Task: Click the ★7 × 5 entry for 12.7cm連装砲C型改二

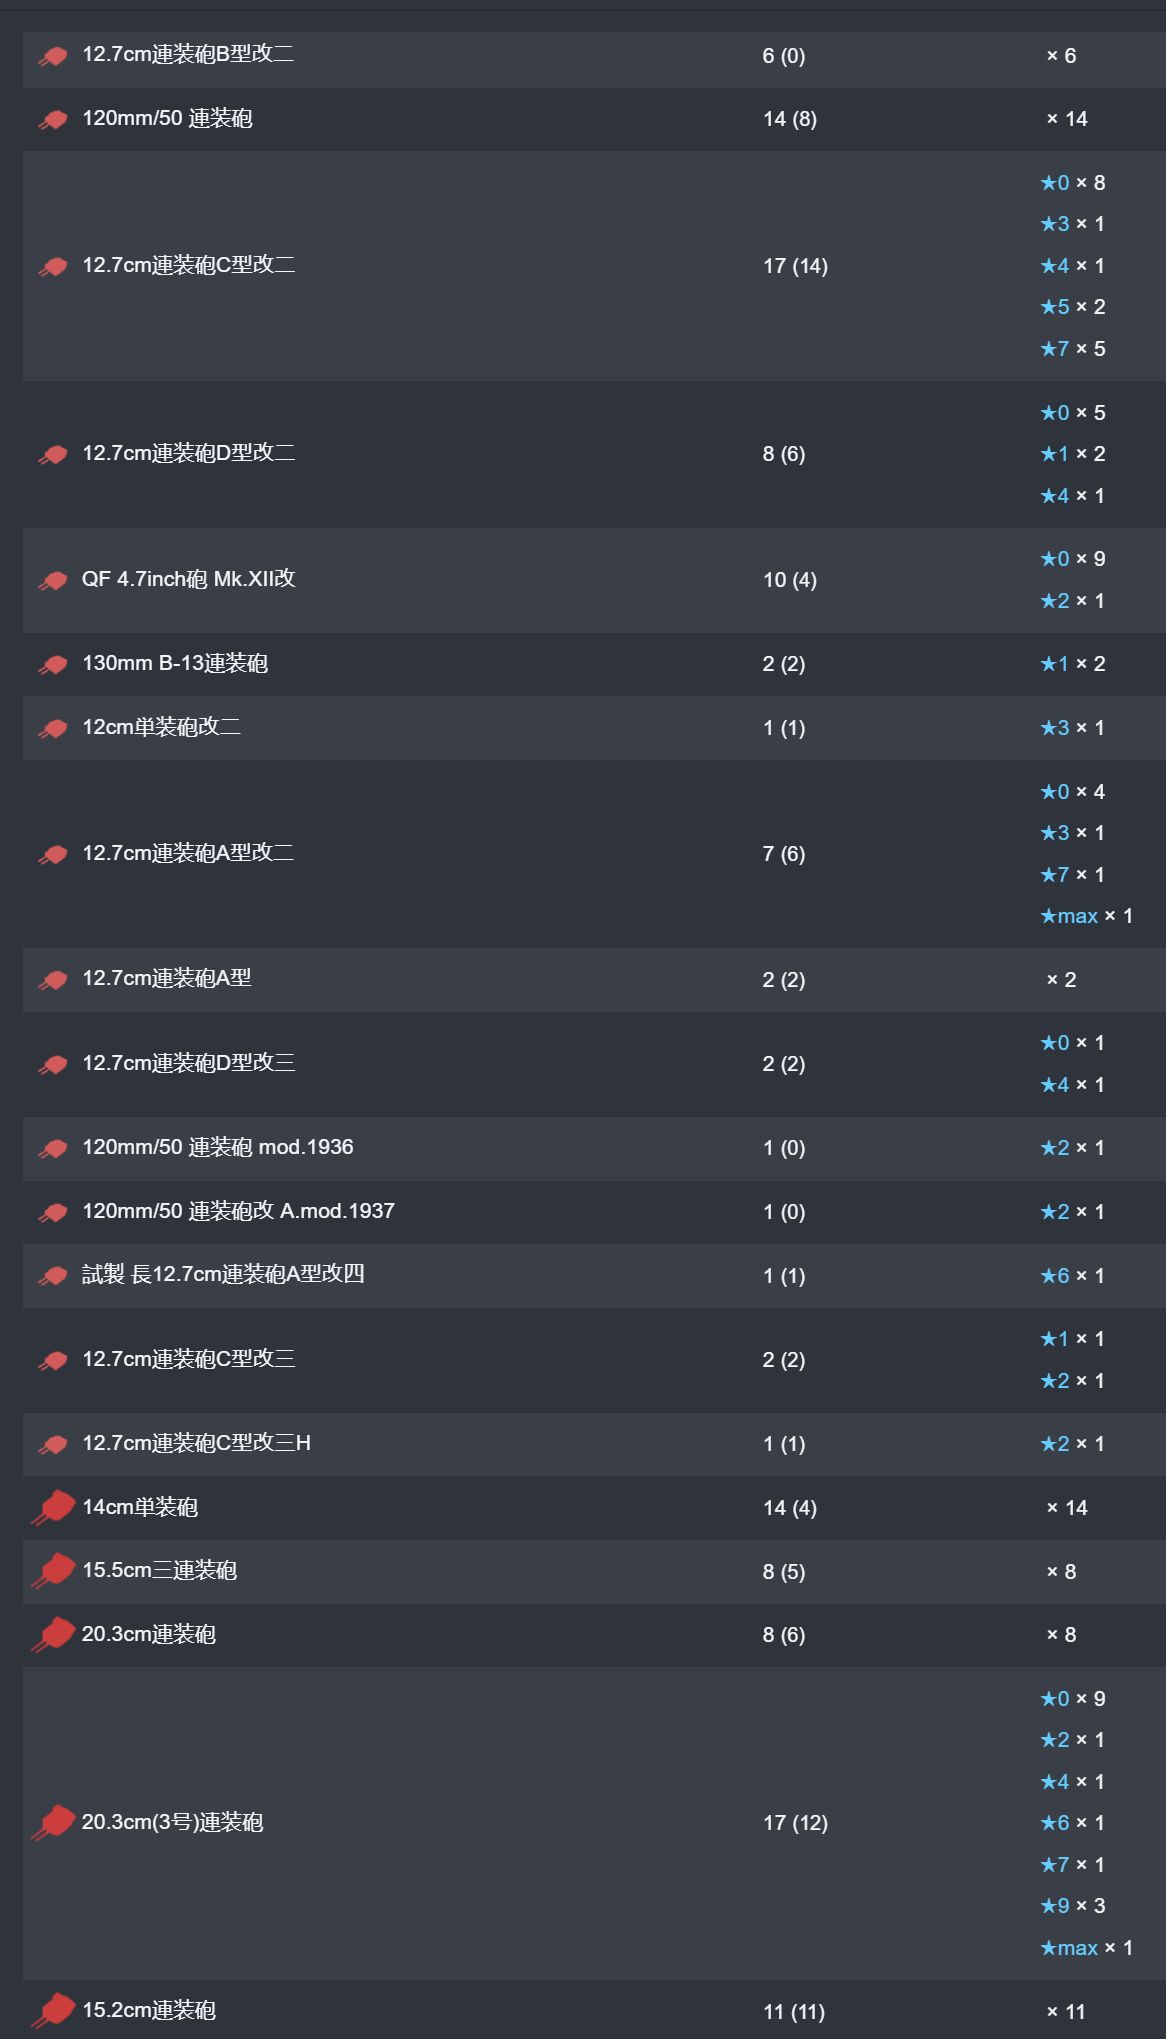Action: coord(1072,349)
